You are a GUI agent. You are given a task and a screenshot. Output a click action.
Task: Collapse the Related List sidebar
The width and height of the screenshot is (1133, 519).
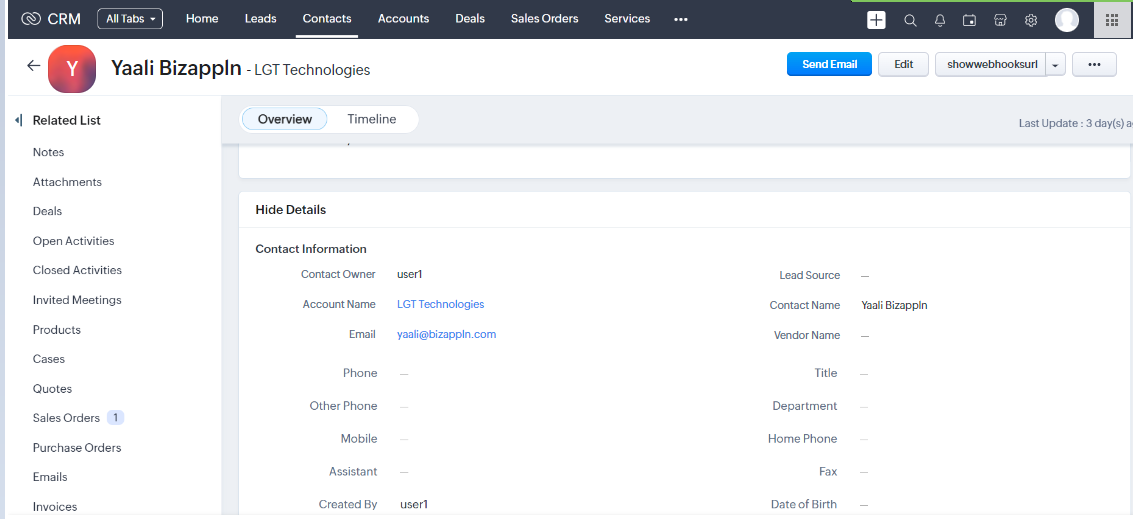[x=18, y=120]
